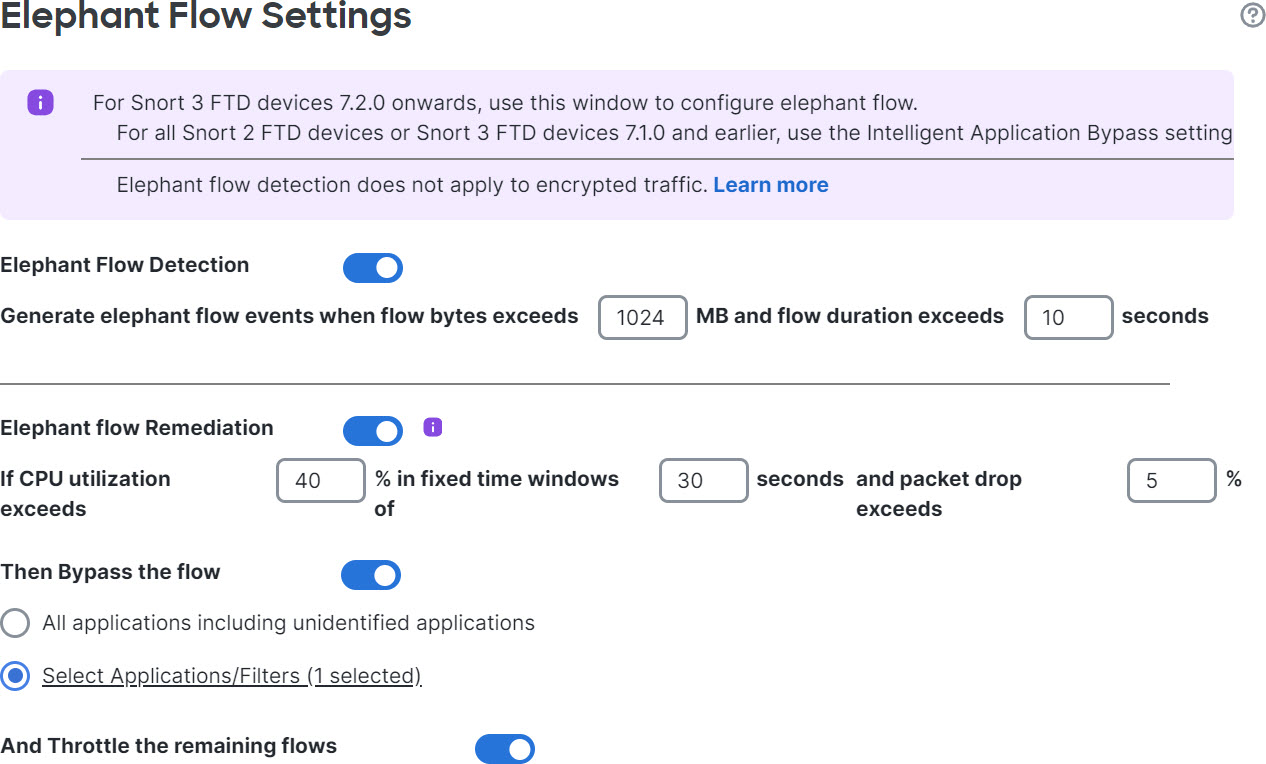Image resolution: width=1266 pixels, height=764 pixels.
Task: Disable the Elephant flow Remediation toggle
Action: (x=373, y=431)
